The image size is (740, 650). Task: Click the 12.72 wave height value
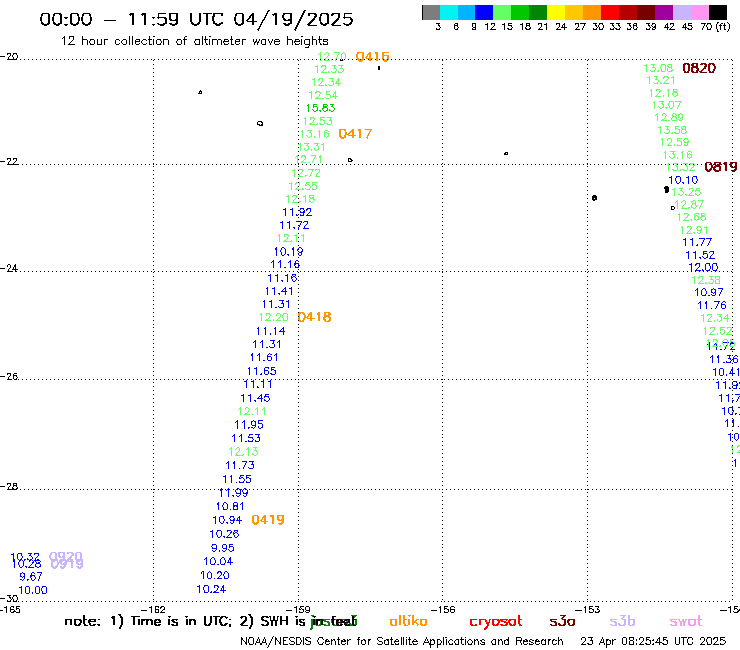point(306,173)
